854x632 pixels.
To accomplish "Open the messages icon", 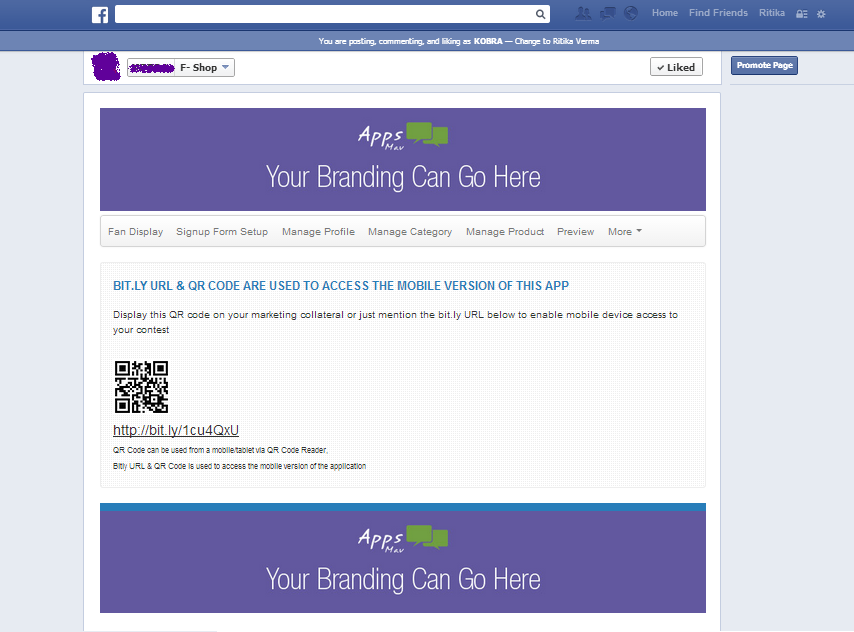I will pos(607,13).
